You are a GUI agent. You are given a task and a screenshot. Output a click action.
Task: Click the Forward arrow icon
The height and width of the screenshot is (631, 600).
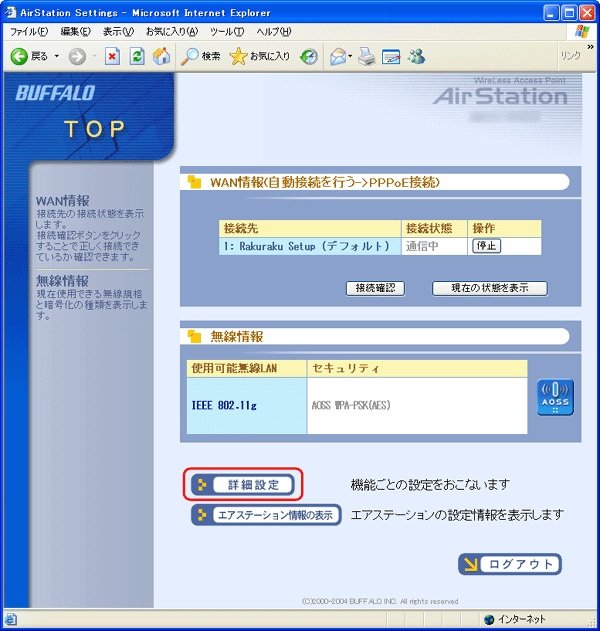(x=77, y=57)
